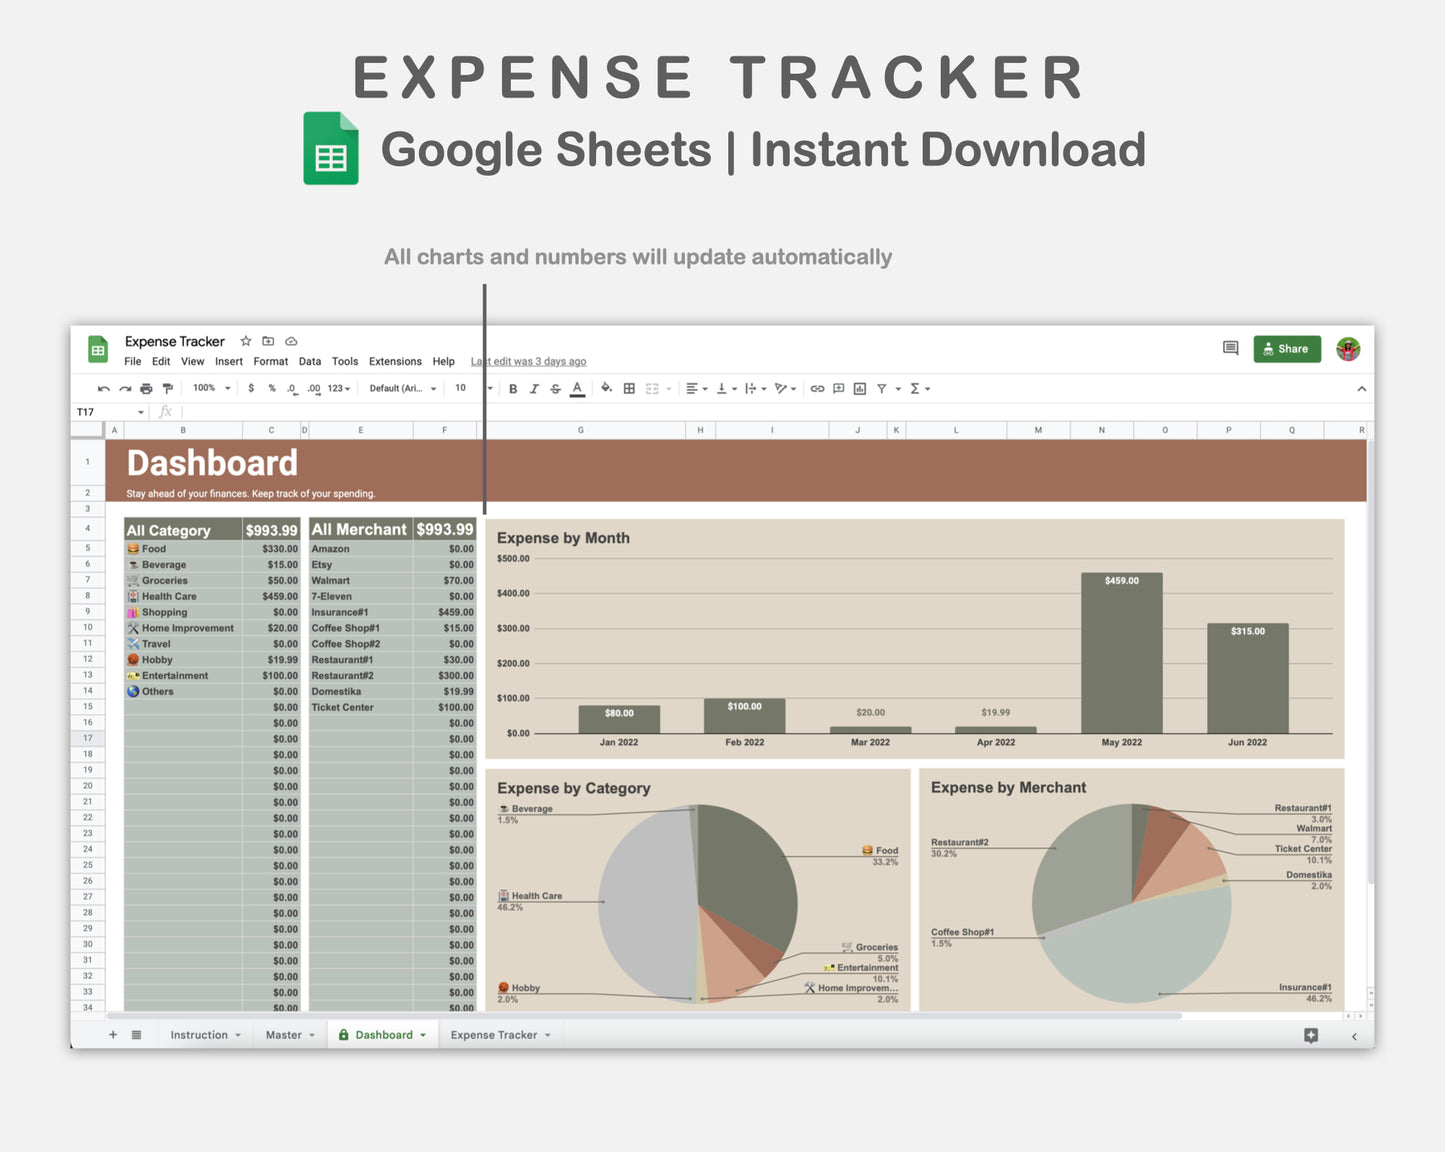1445x1152 pixels.
Task: Toggle bold formatting
Action: [x=513, y=389]
